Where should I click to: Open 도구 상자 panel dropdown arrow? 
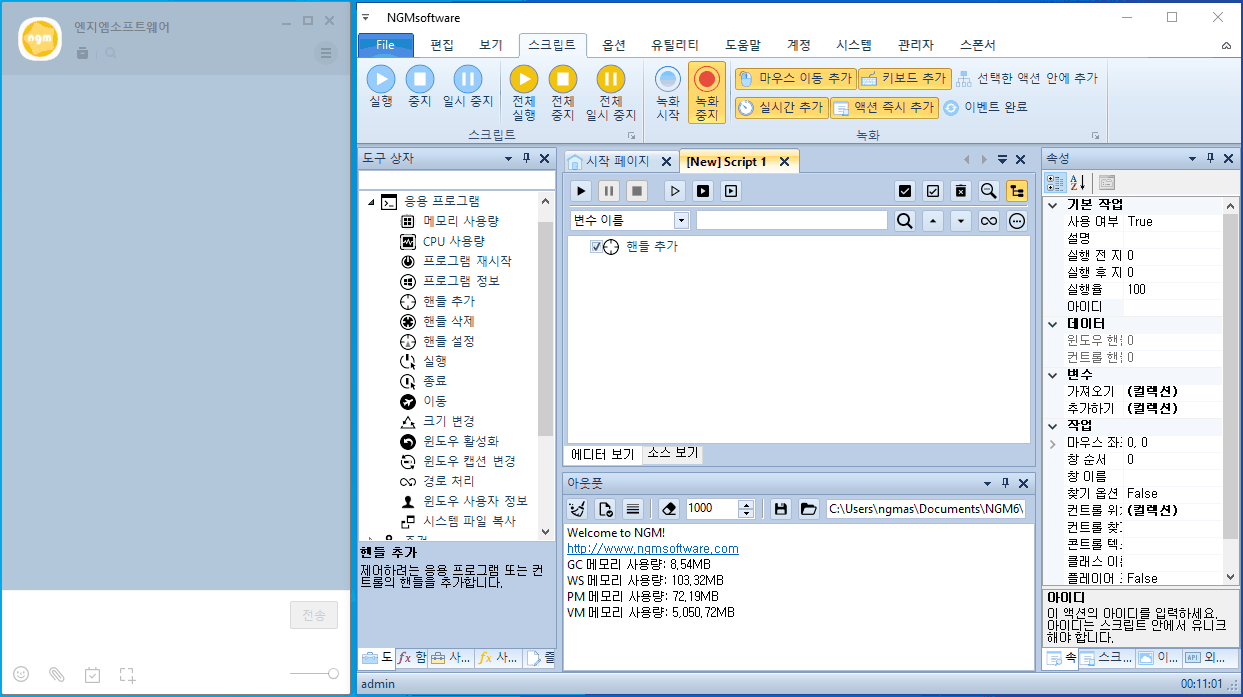coord(508,158)
